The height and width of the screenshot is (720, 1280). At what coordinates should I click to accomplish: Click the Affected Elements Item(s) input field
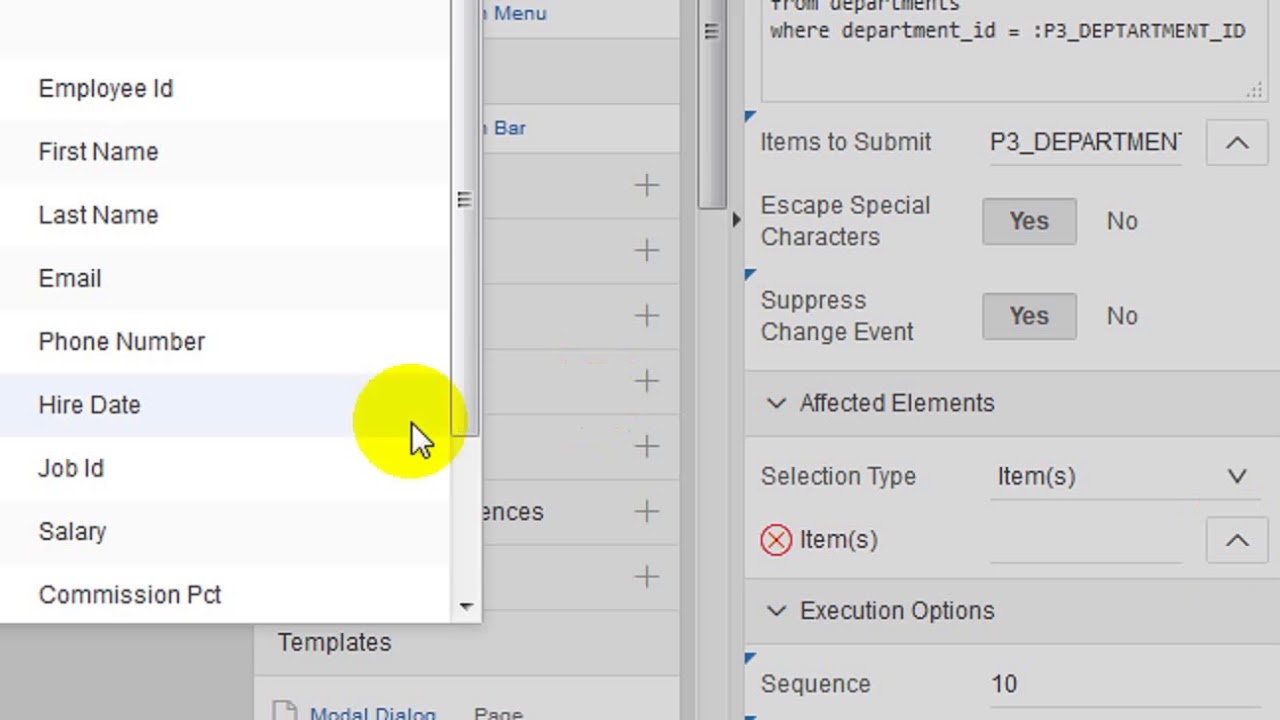(1086, 540)
